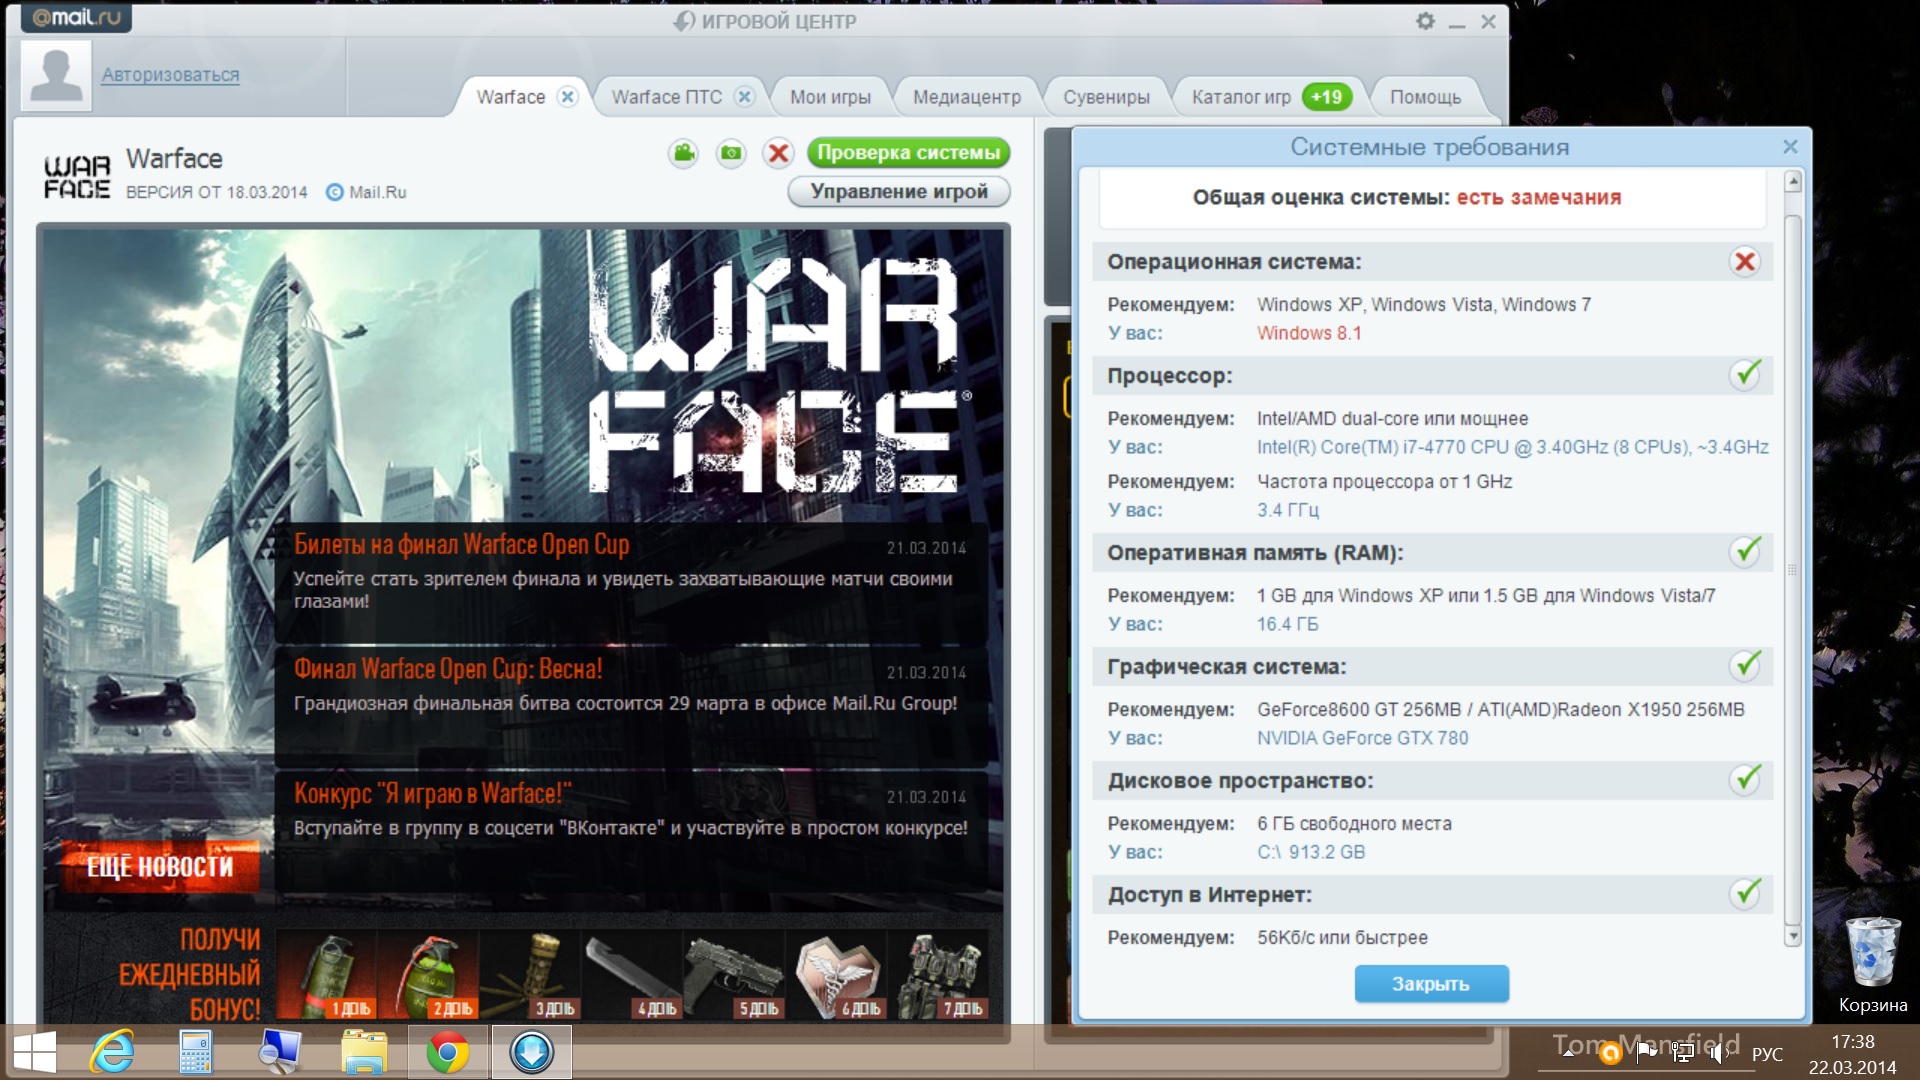This screenshot has width=1920, height=1080.
Task: Launch Internet Explorer from taskbar
Action: pos(112,1053)
